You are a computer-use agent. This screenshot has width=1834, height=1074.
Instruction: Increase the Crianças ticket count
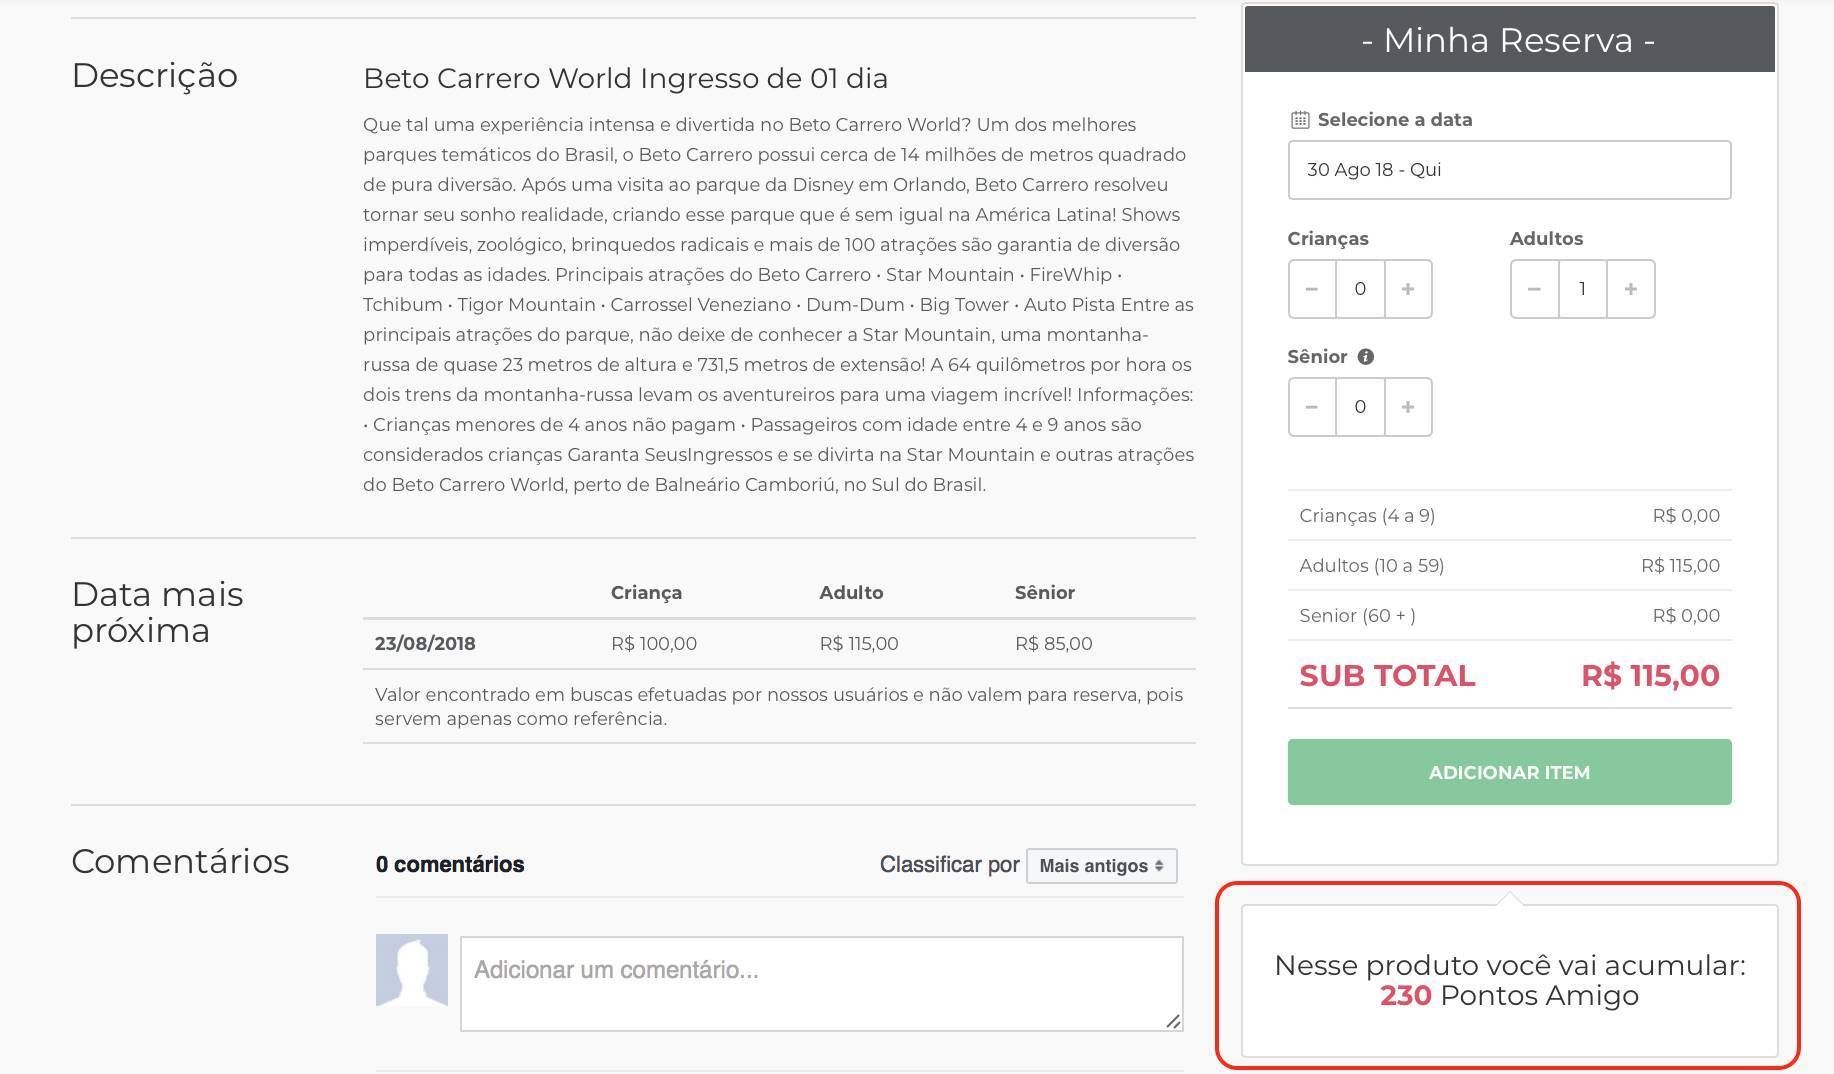coord(1408,289)
